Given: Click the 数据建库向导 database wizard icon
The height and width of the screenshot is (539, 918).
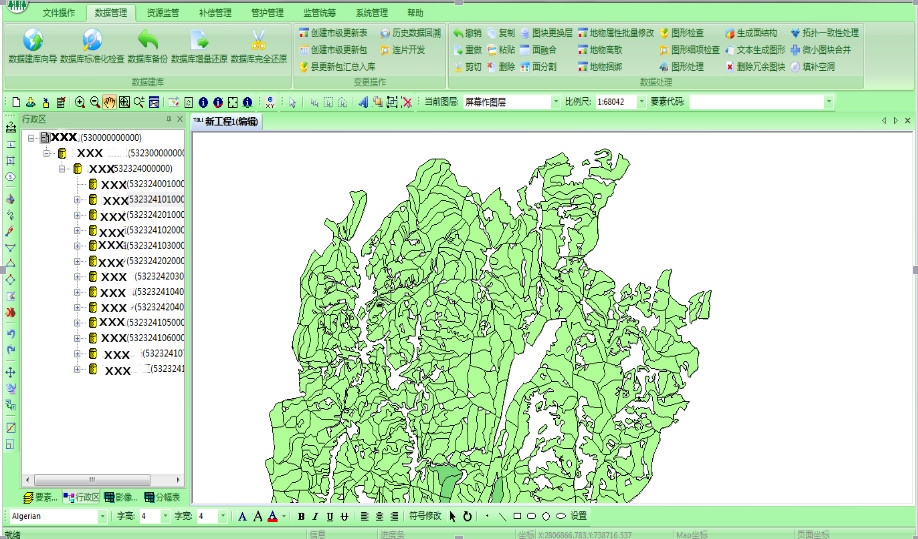Looking at the screenshot, I should 33,41.
